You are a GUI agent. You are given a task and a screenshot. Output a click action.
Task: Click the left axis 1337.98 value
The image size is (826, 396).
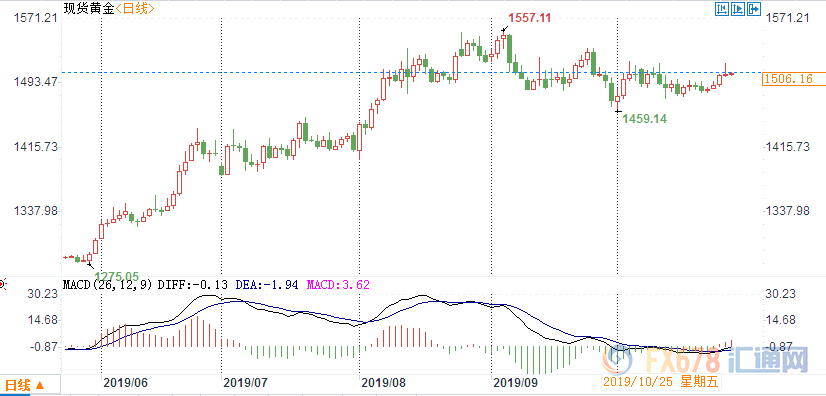coord(35,211)
